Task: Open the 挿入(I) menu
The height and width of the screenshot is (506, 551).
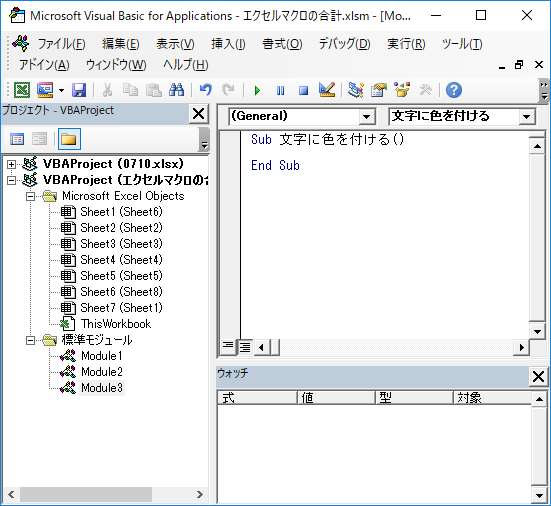Action: click(228, 44)
